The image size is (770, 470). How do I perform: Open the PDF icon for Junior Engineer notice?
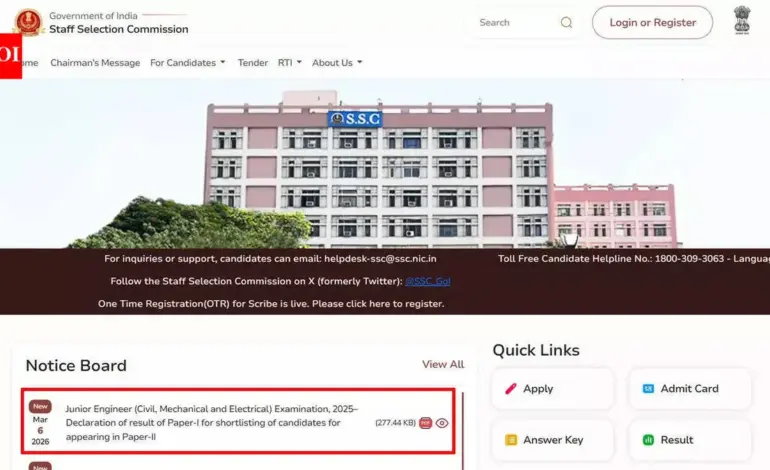(x=425, y=423)
